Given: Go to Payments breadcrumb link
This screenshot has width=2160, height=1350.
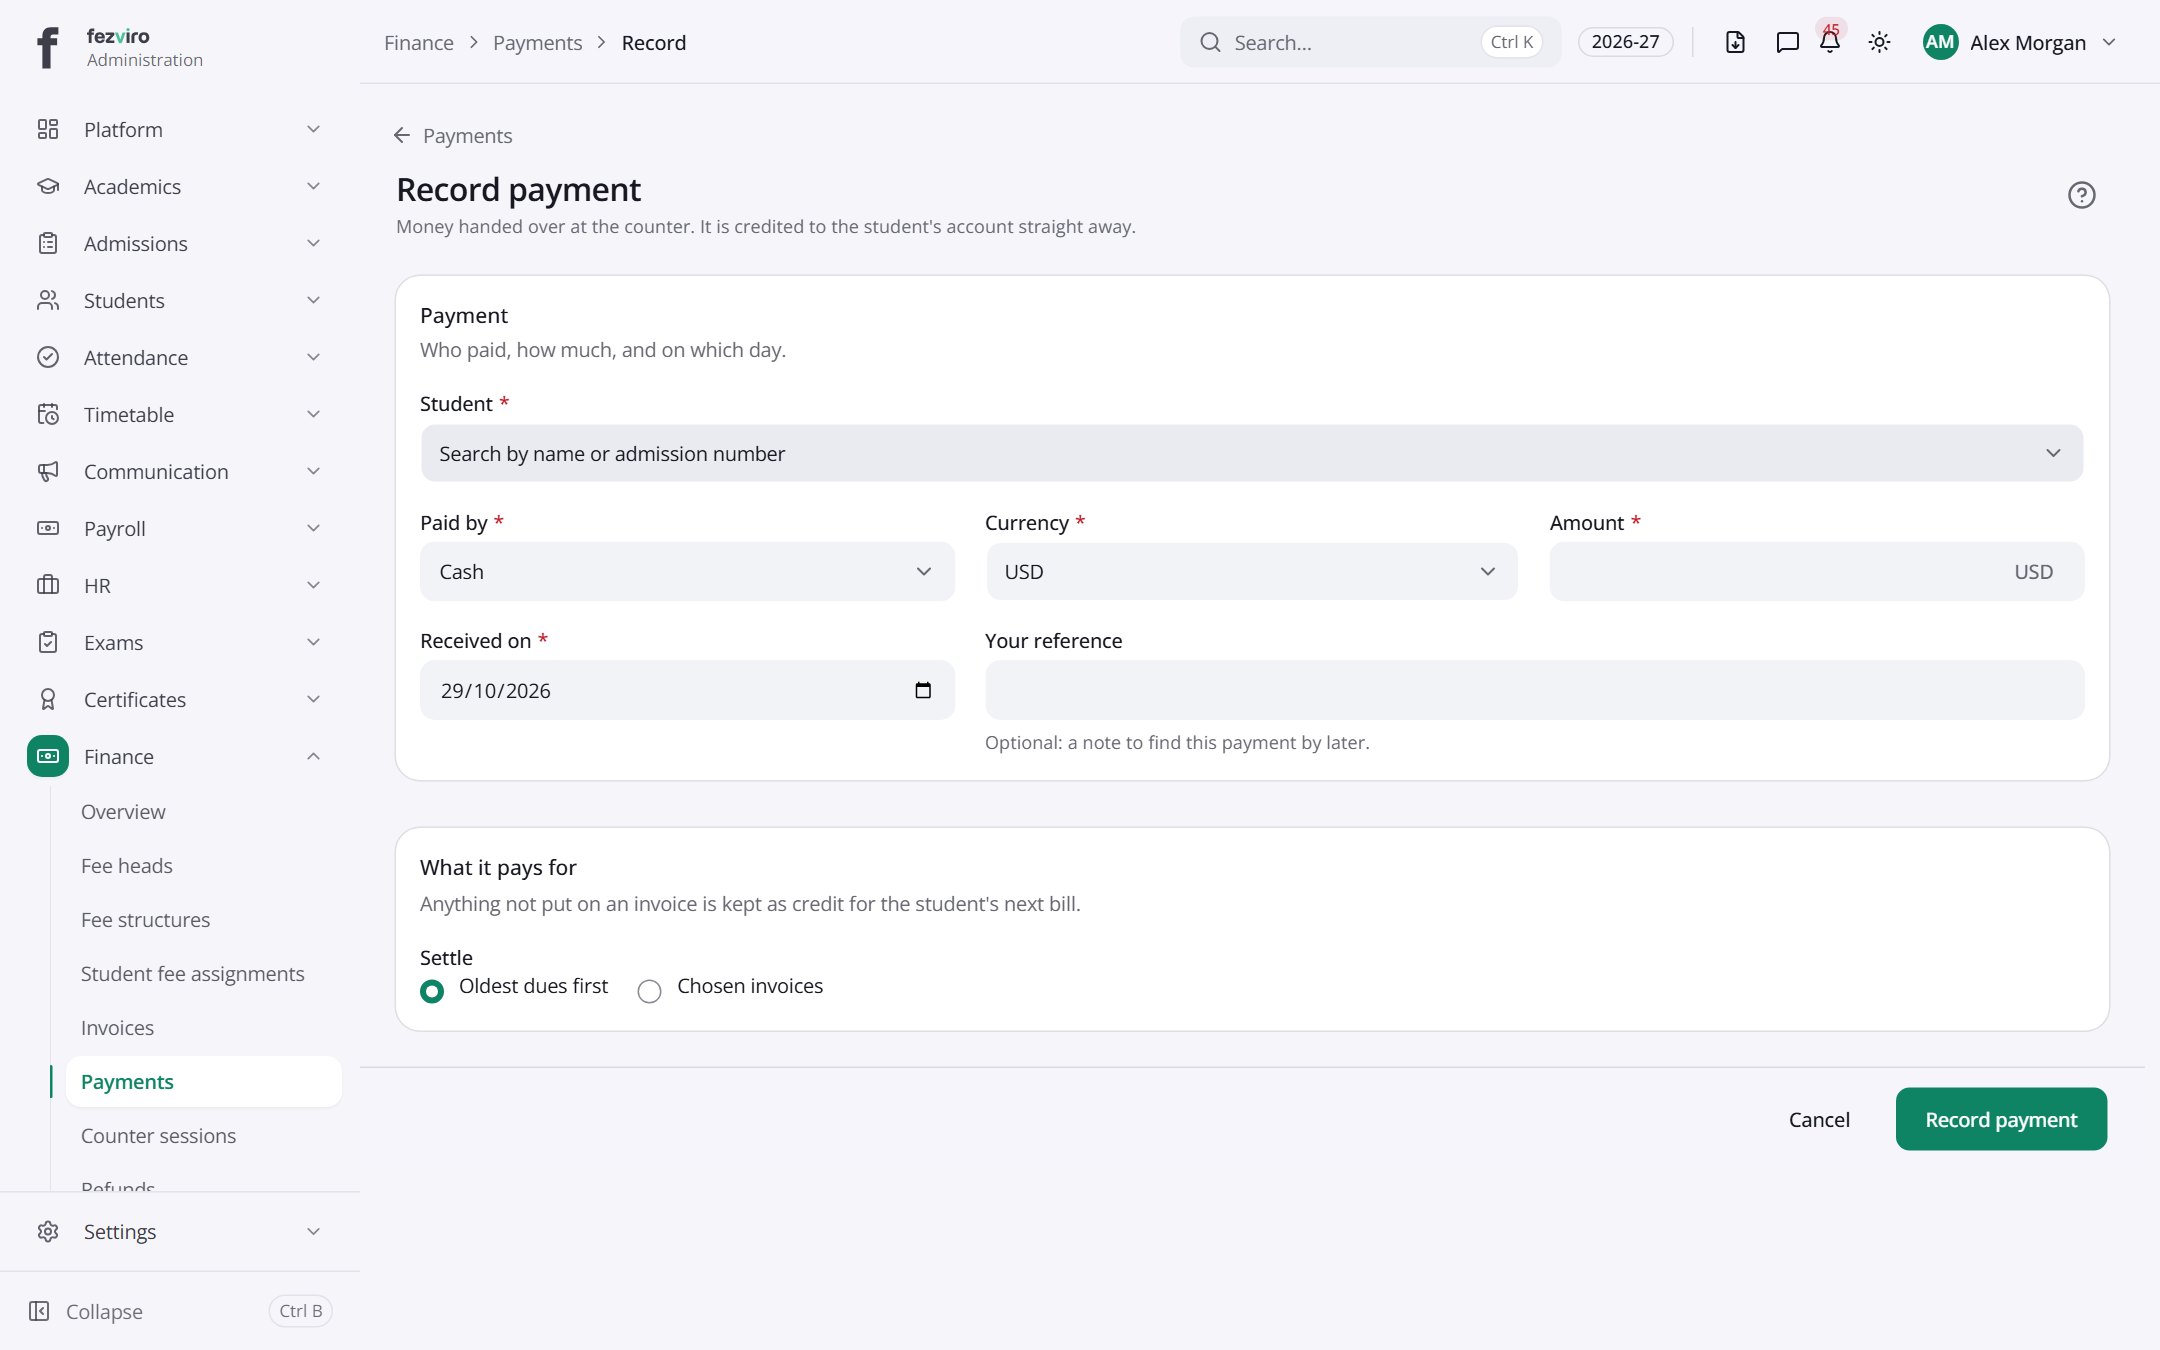Looking at the screenshot, I should coord(537,42).
